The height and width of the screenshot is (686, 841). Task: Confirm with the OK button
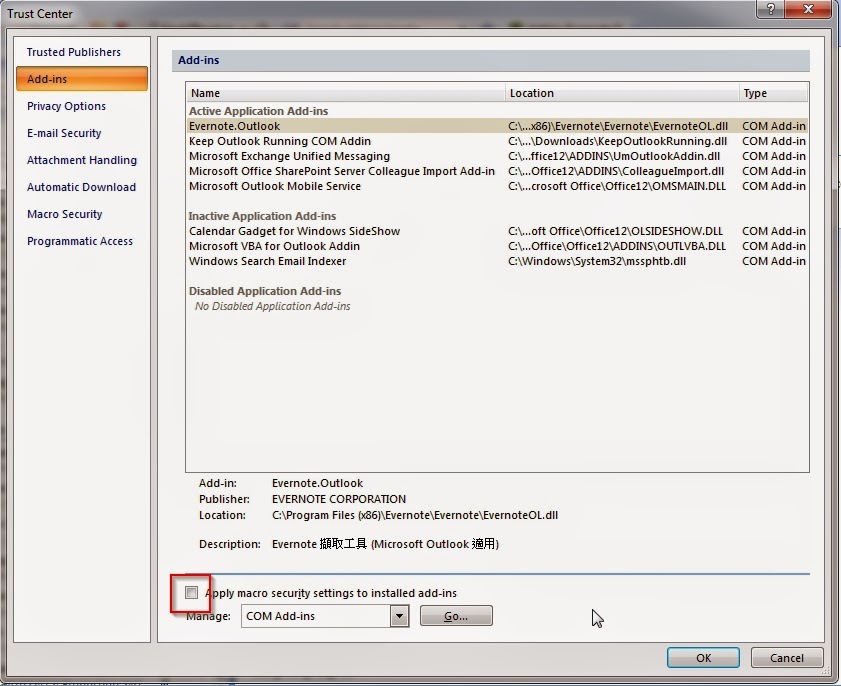click(703, 658)
